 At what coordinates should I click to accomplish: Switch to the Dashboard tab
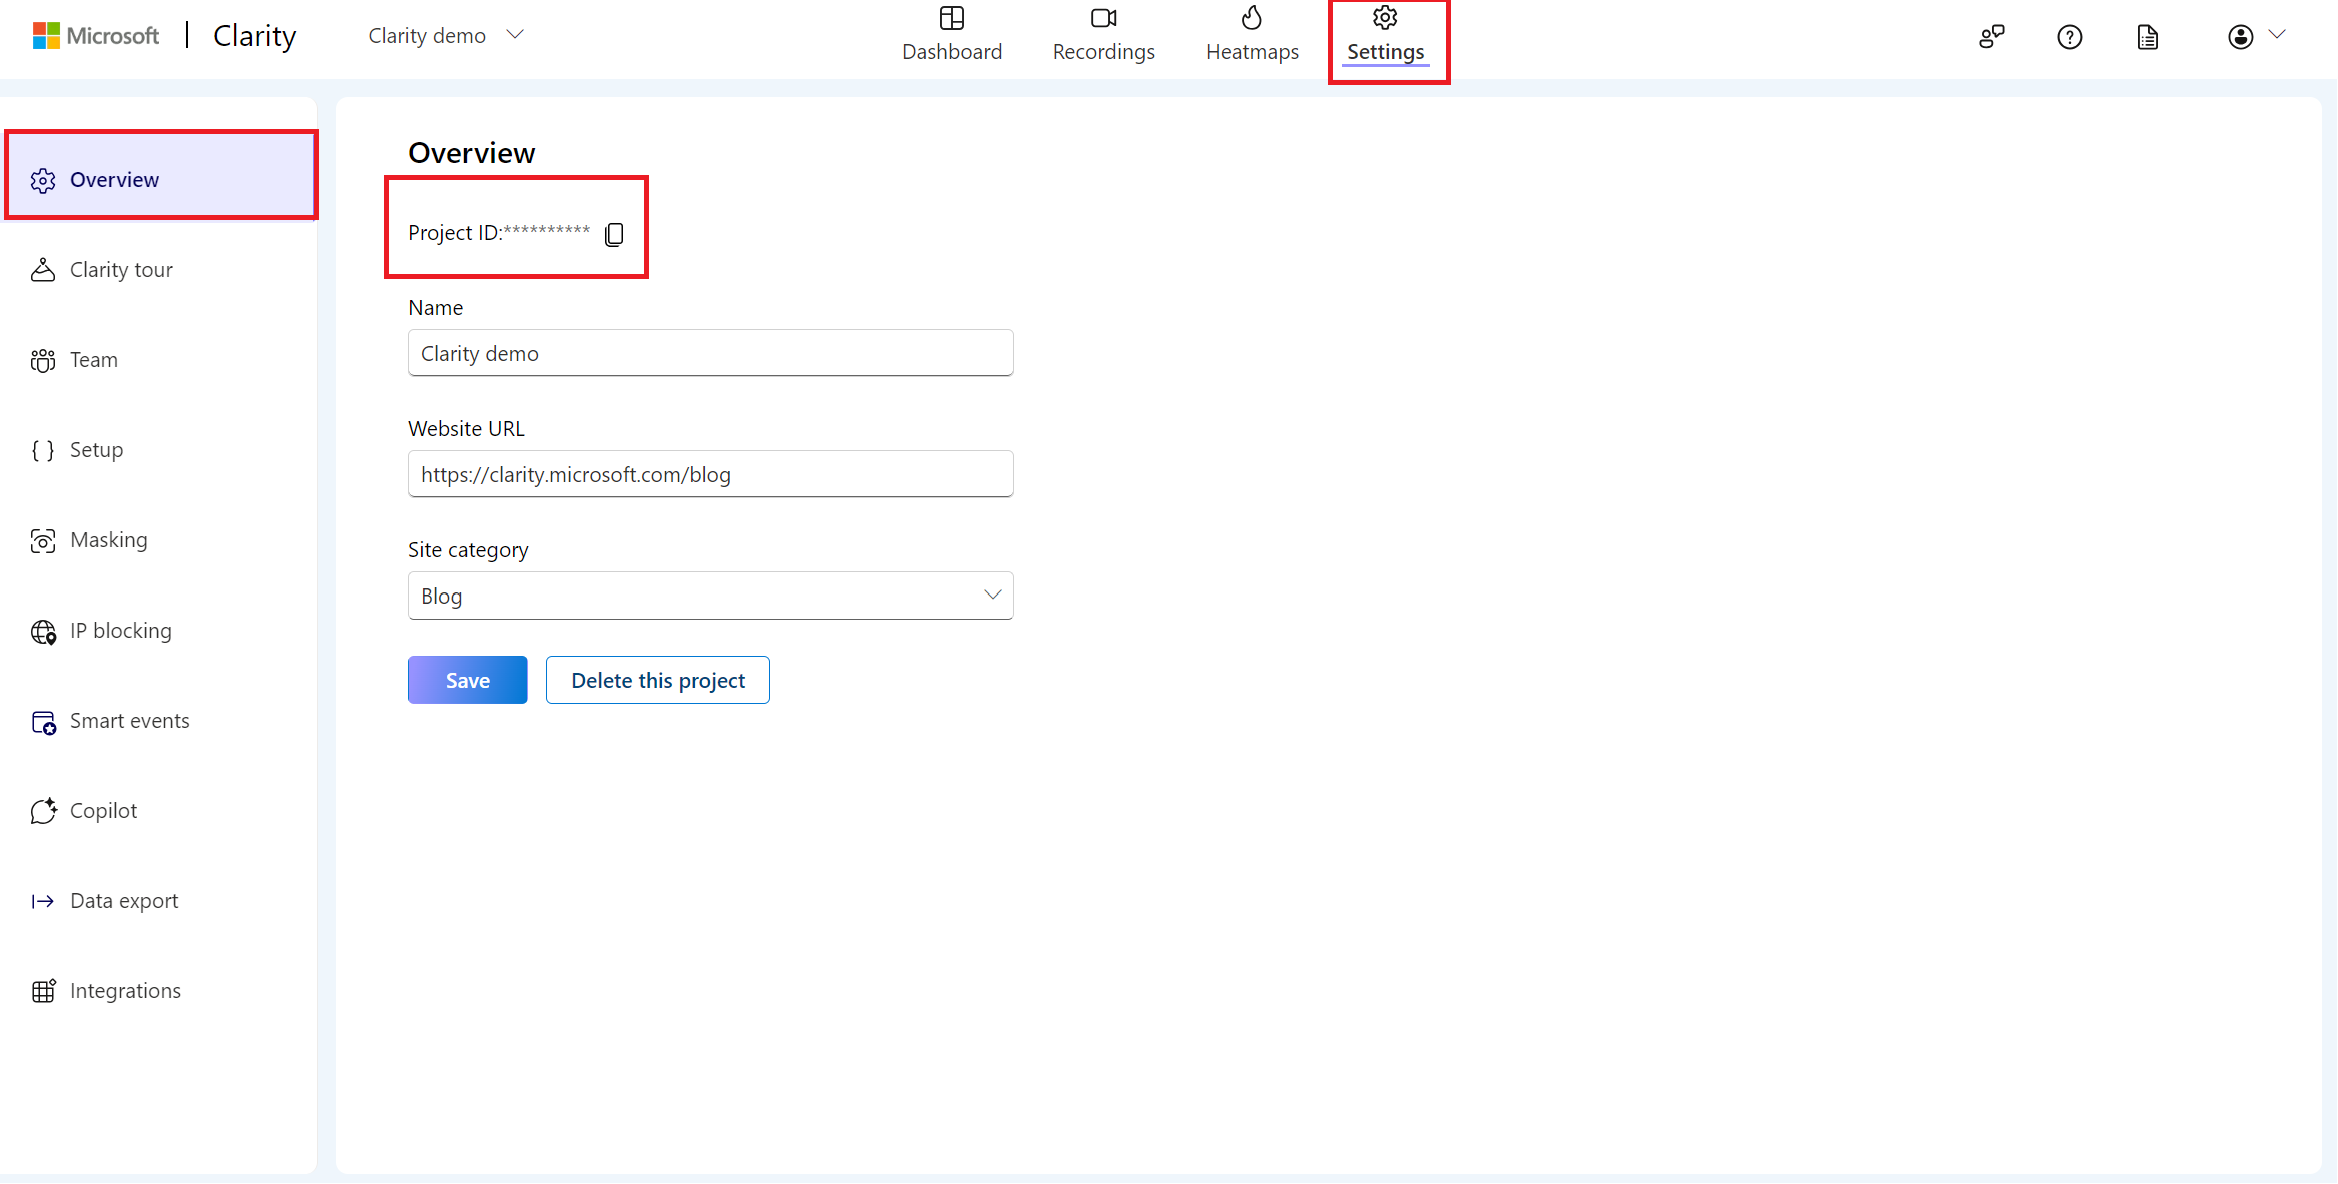(x=949, y=33)
